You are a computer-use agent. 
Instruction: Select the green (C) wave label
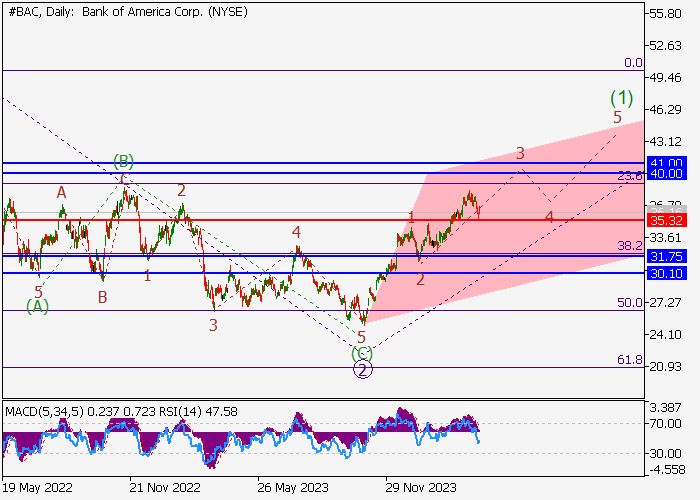[362, 354]
